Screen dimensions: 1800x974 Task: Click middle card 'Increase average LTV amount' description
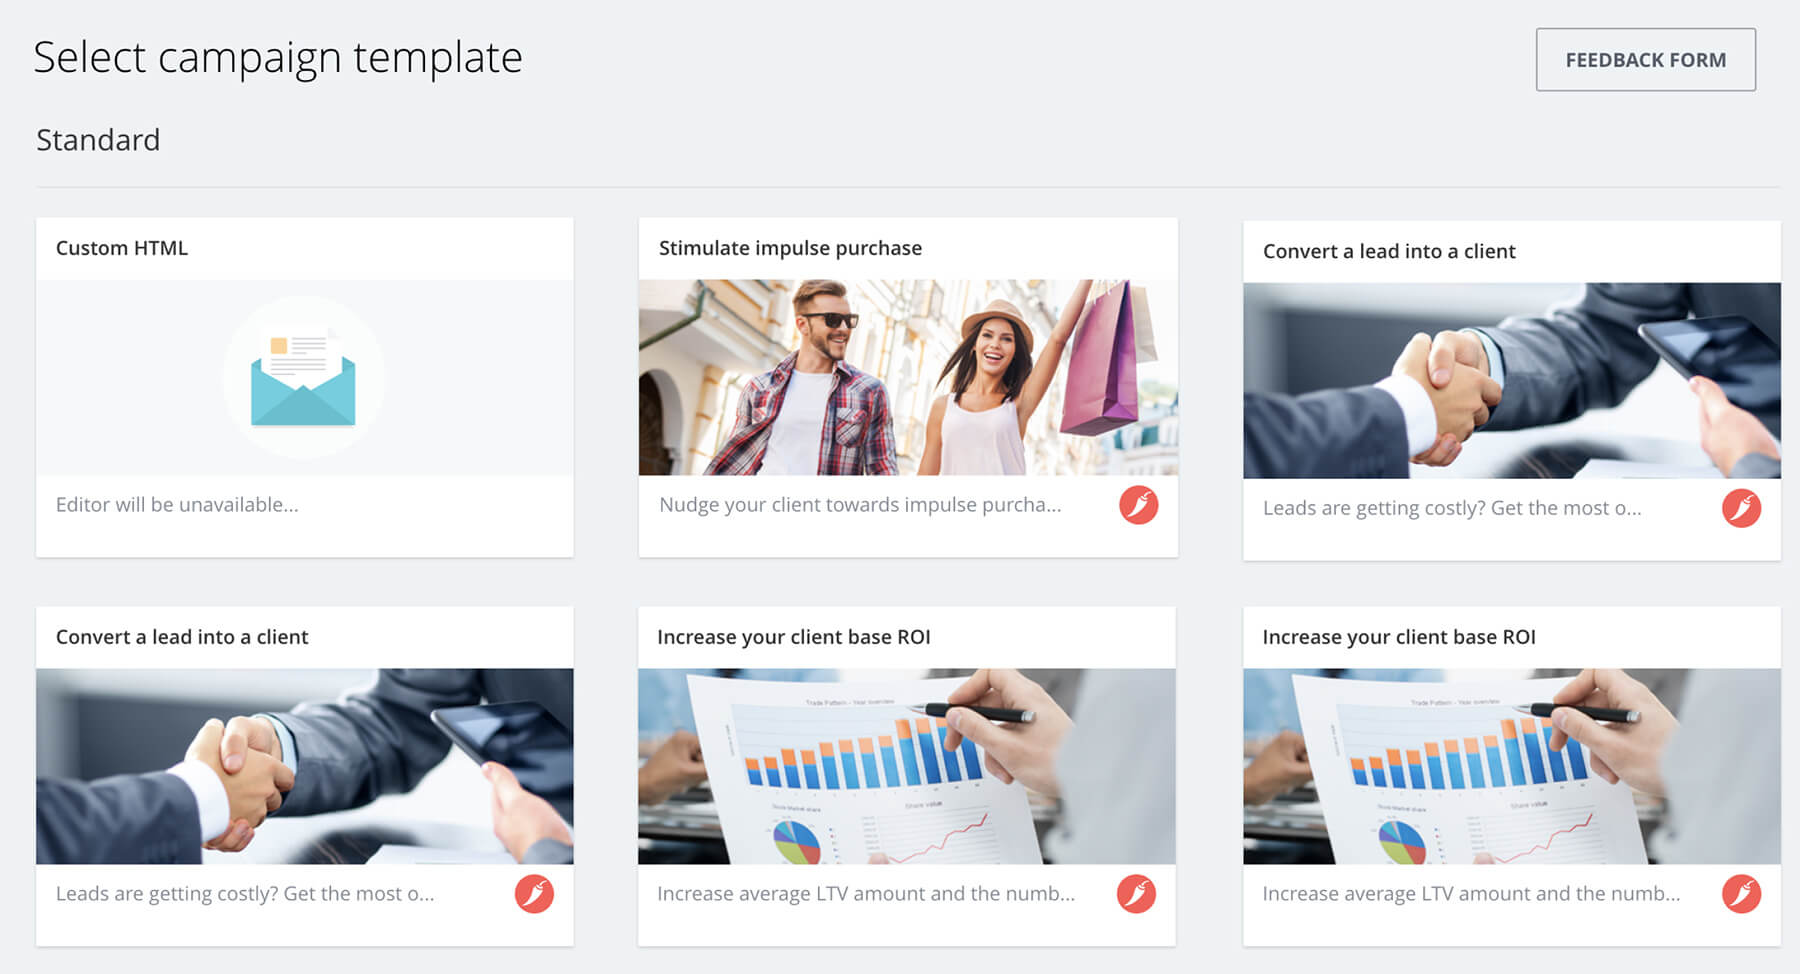pyautogui.click(x=866, y=894)
